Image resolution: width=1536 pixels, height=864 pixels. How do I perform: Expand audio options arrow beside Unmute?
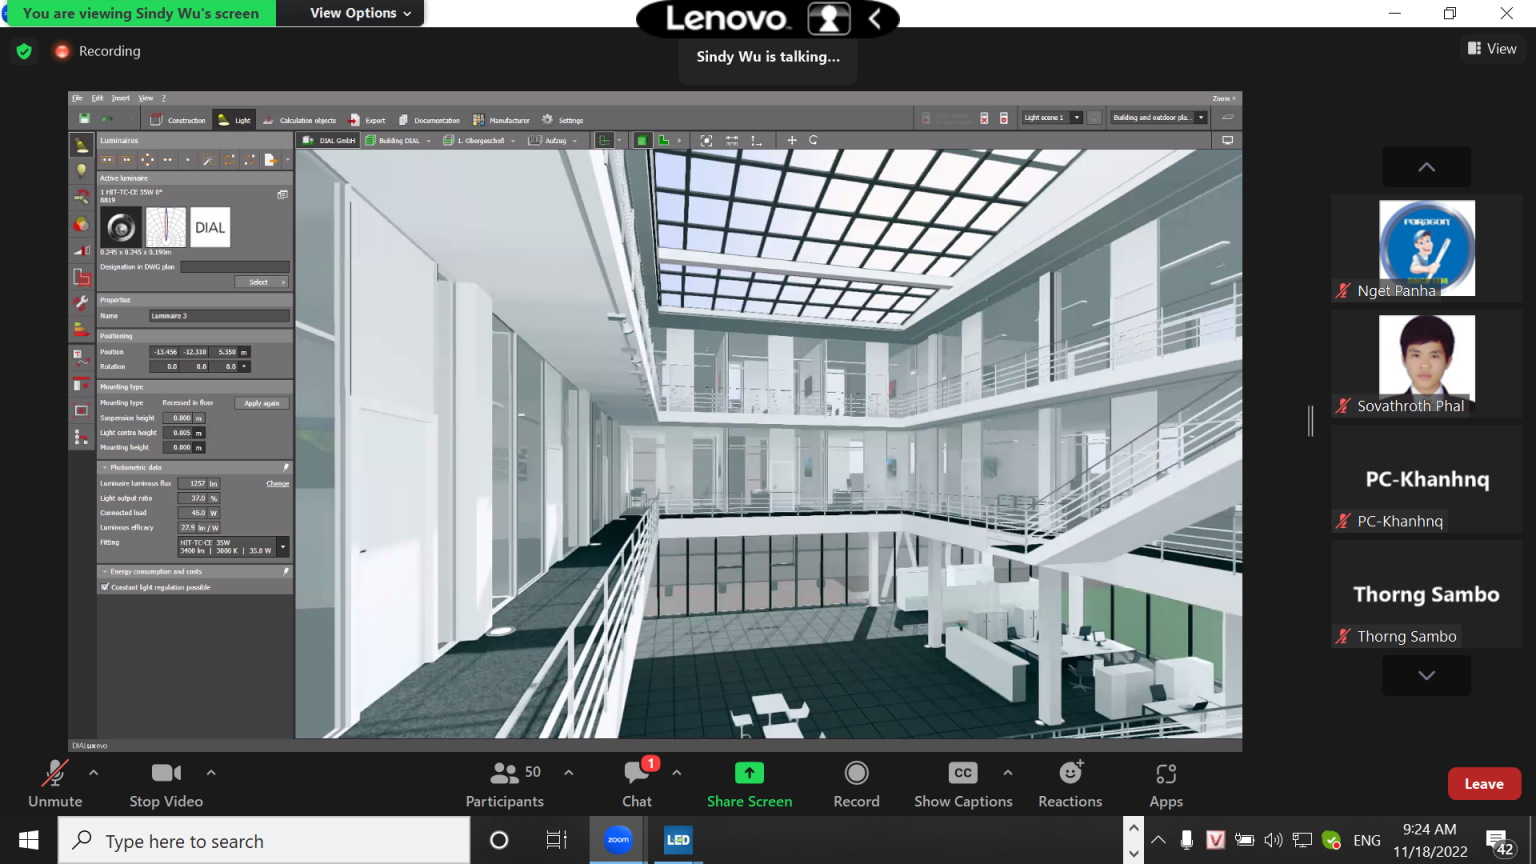94,772
